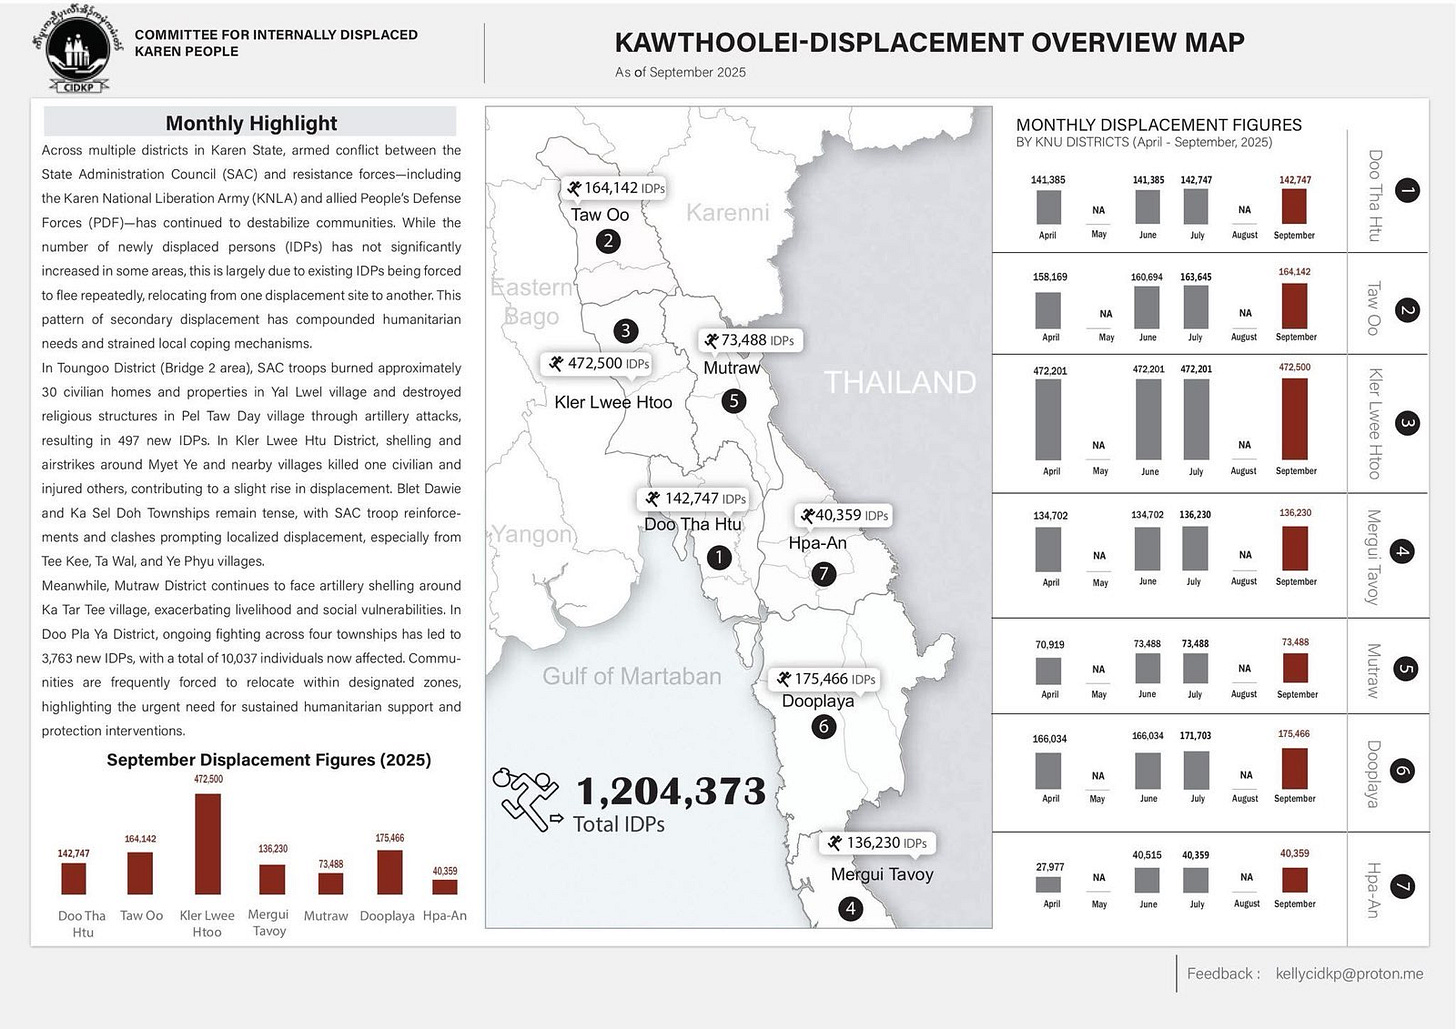1456x1029 pixels.
Task: Click gray July bar in the Dooplaya monthly row
Action: (x=1196, y=771)
